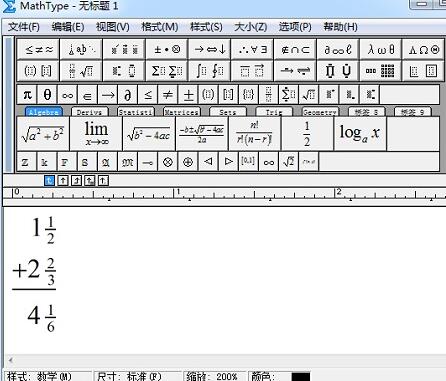Viewport: 446px width, 381px height.
Task: Insert the log base a of x expression
Action: click(360, 133)
